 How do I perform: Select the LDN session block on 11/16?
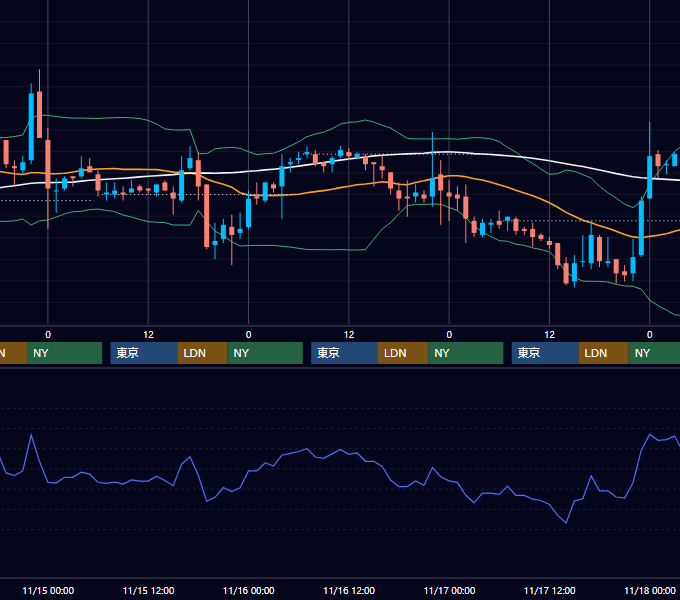point(403,353)
